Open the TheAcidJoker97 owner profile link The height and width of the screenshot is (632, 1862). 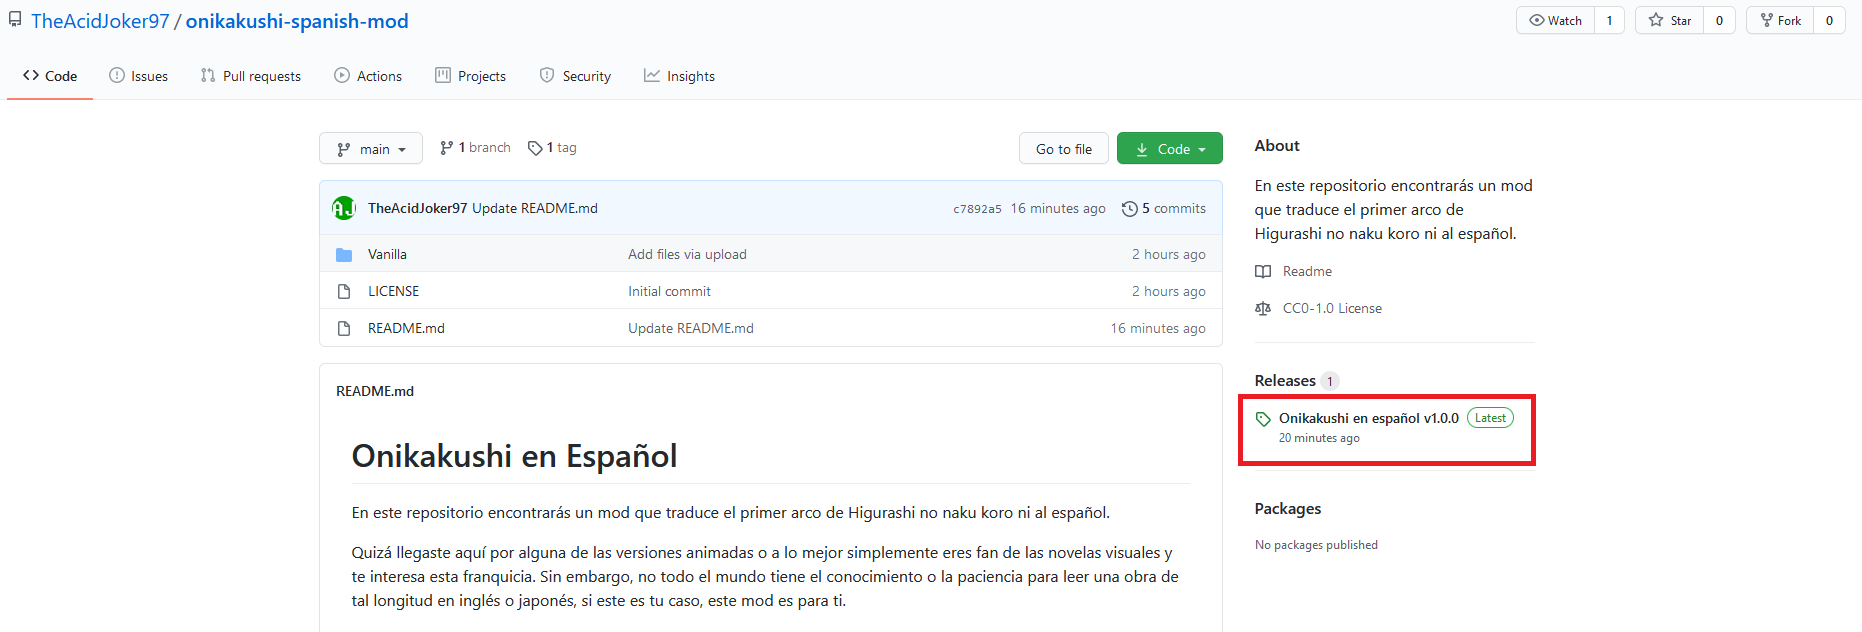tap(100, 21)
